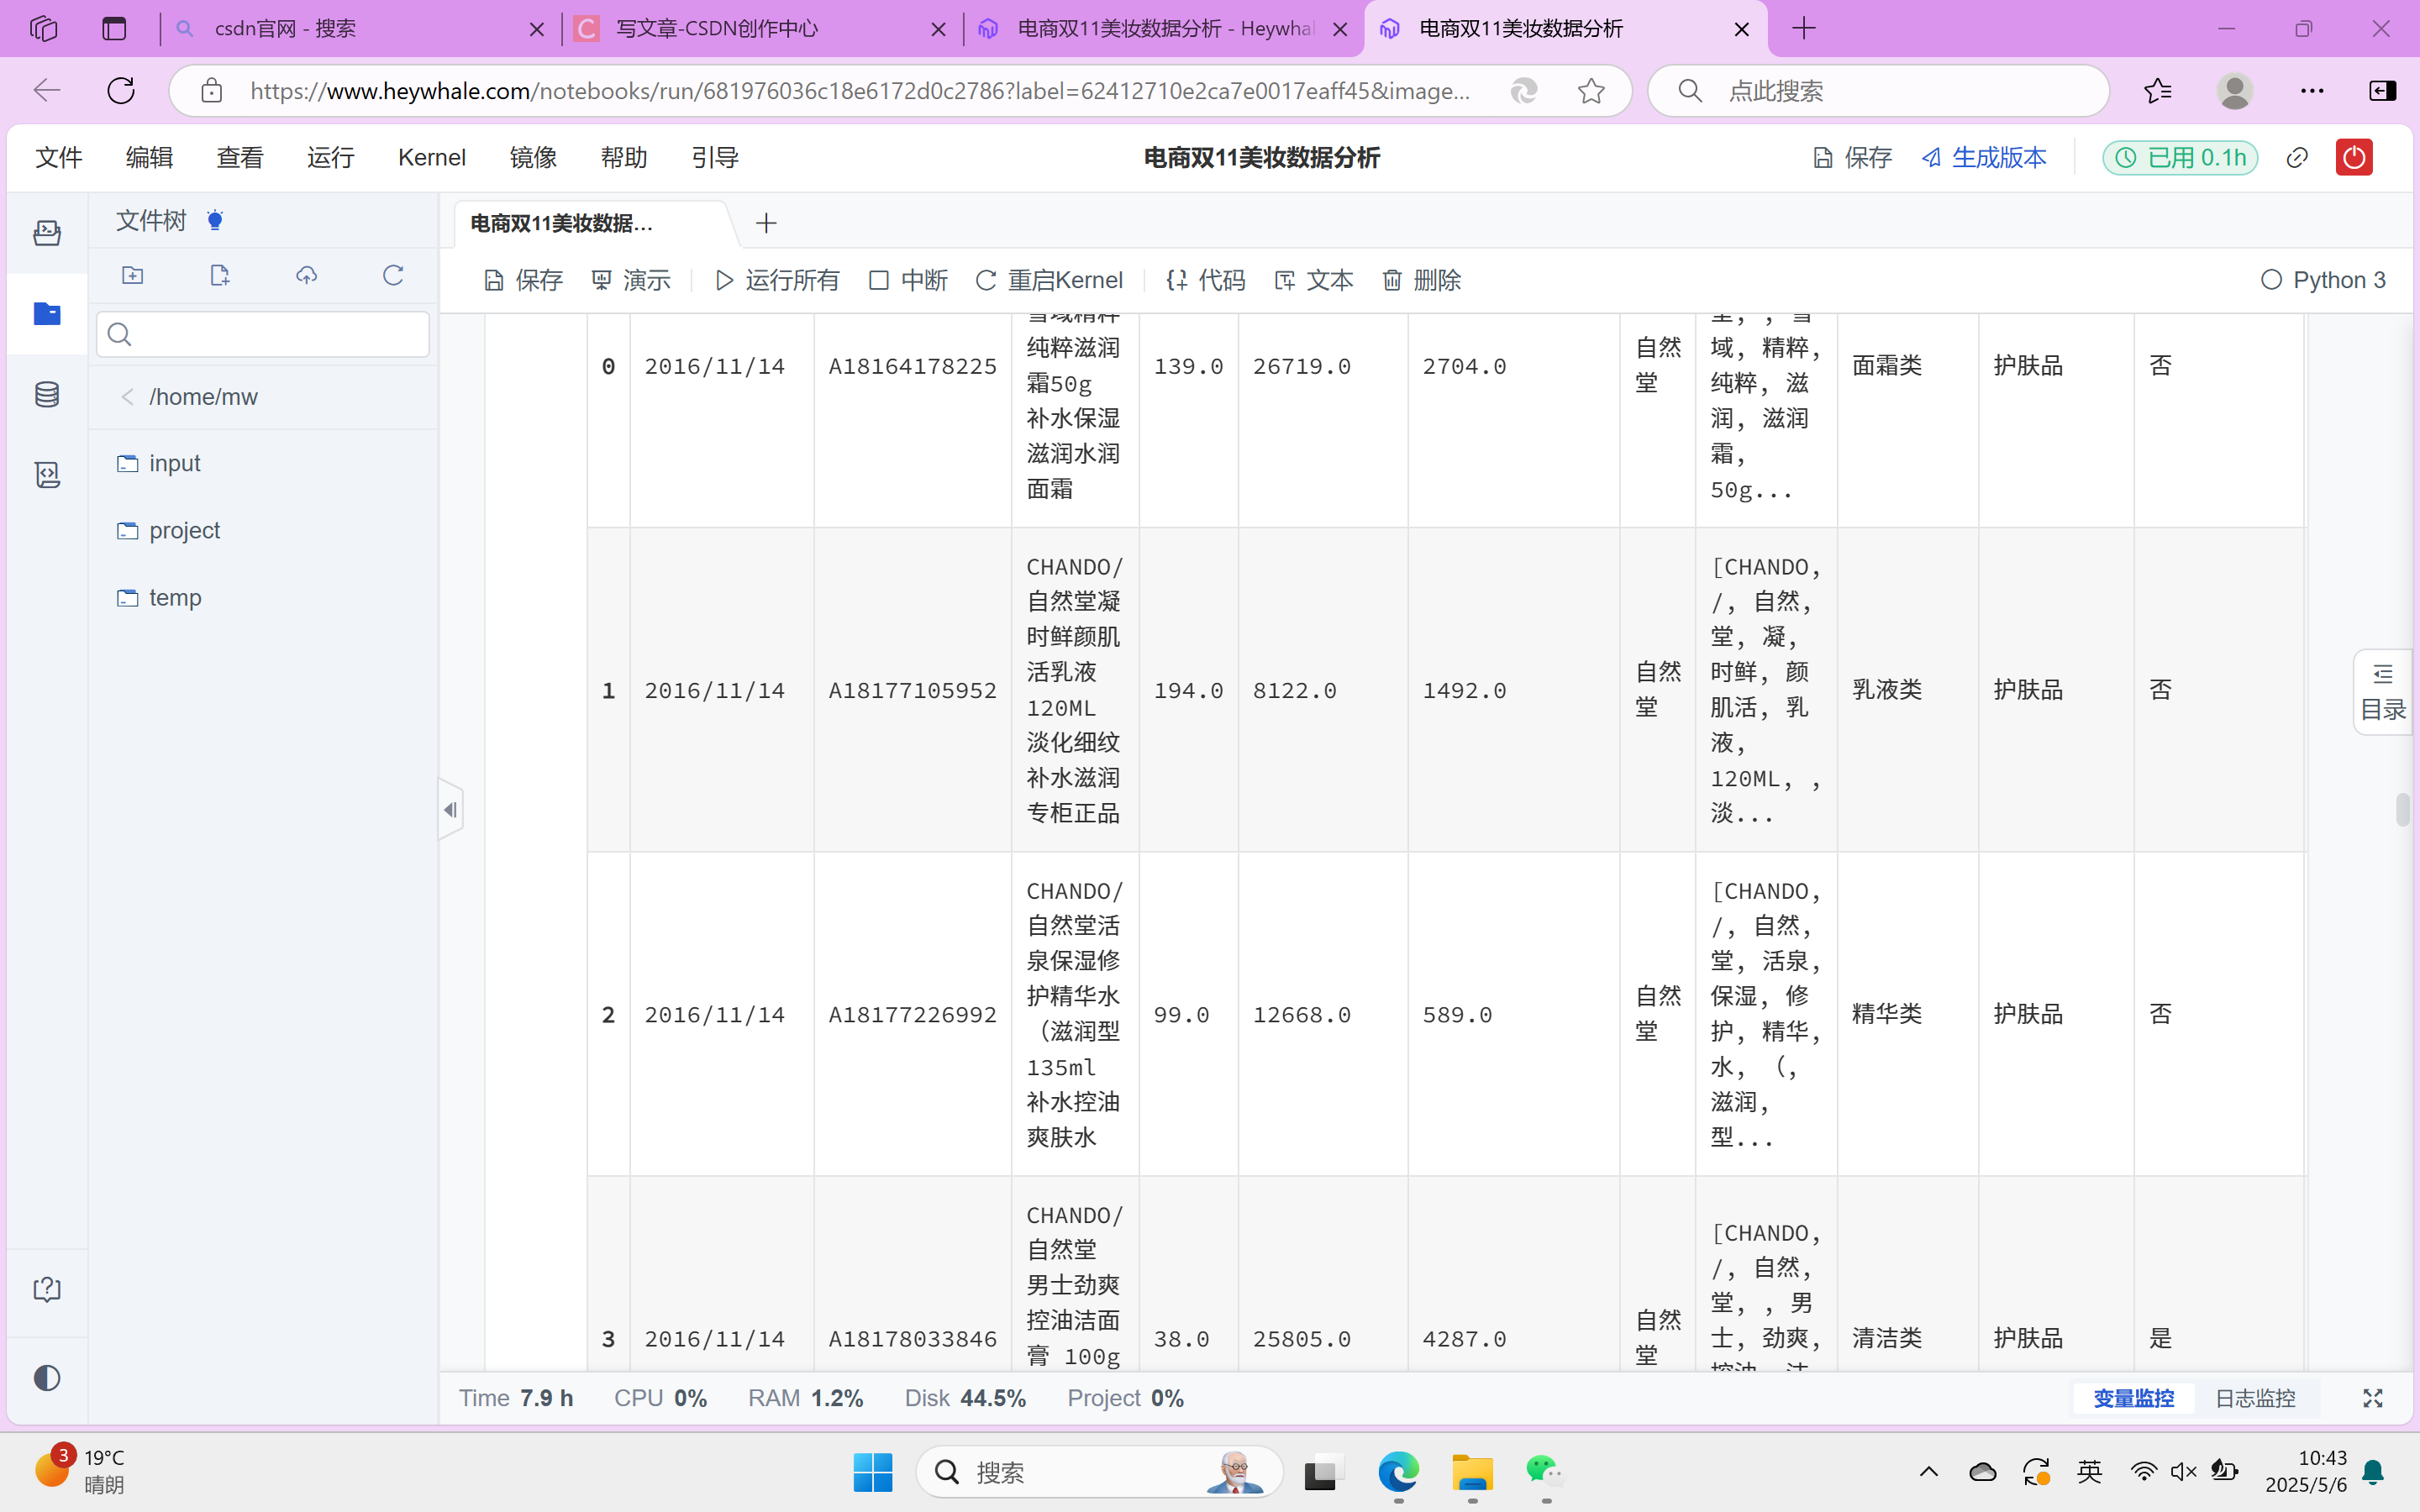
Task: Go up from /home/mw directory
Action: coord(127,397)
